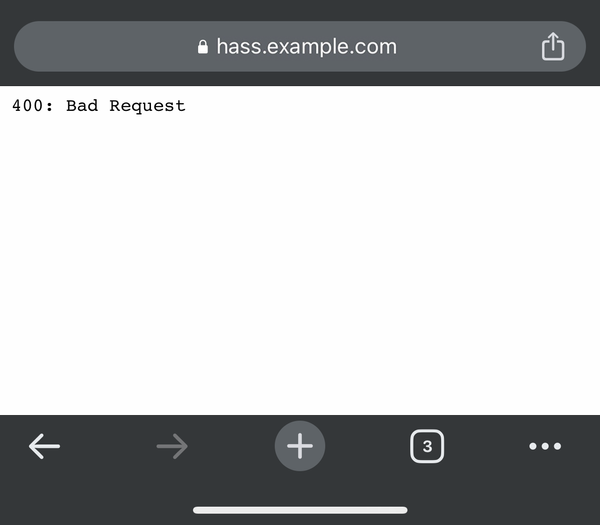Click the padlock security icon
600x525 pixels.
click(x=203, y=47)
